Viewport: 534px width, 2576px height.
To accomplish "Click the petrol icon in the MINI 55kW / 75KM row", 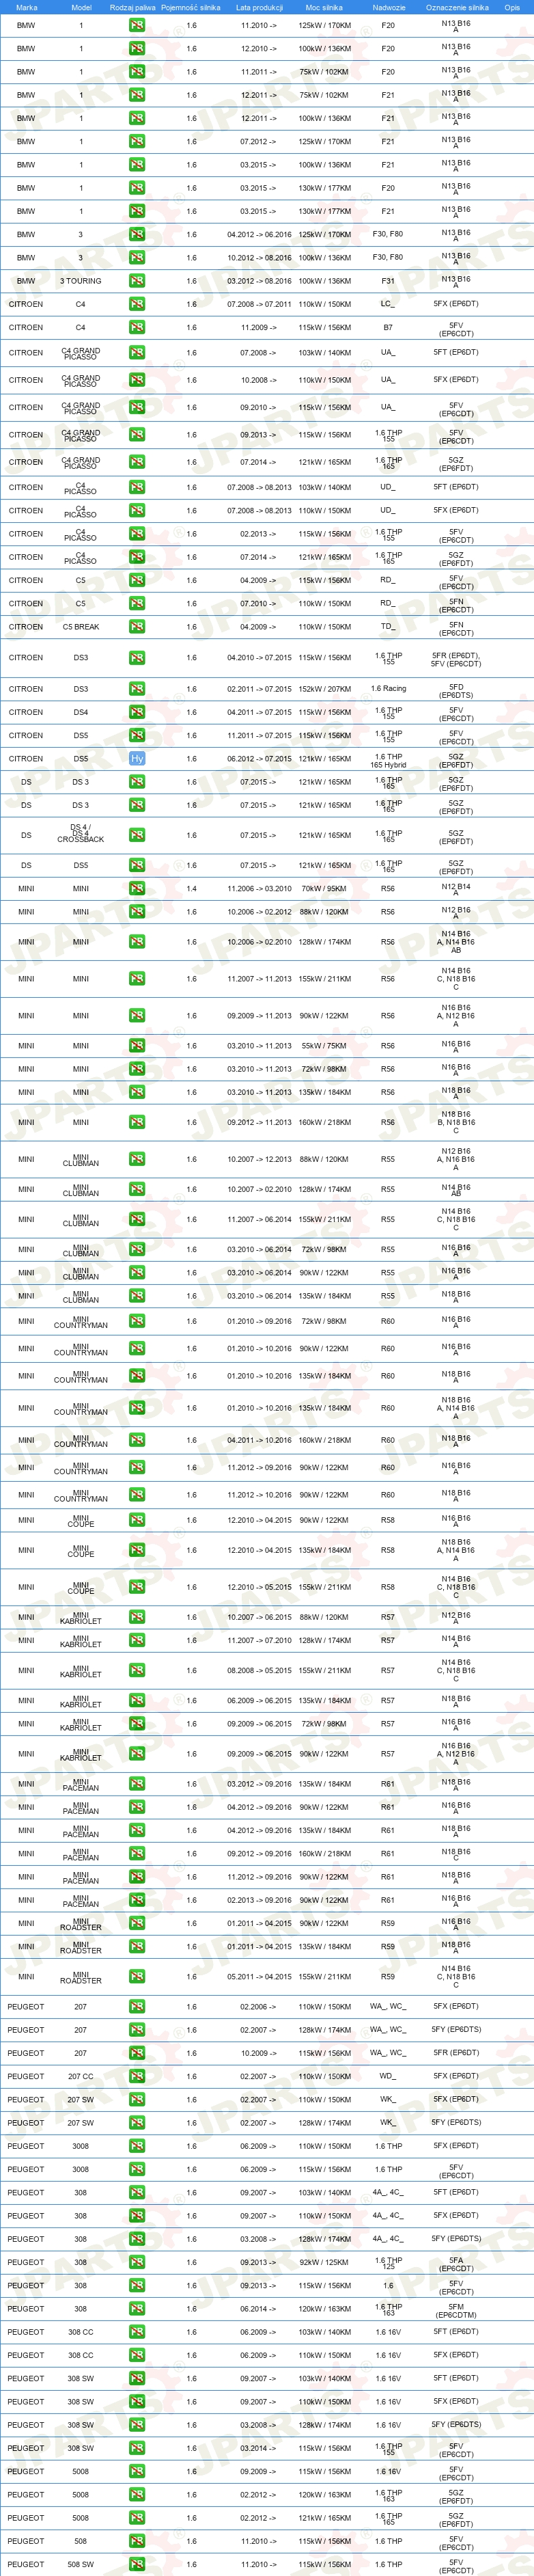I will 137,1046.
